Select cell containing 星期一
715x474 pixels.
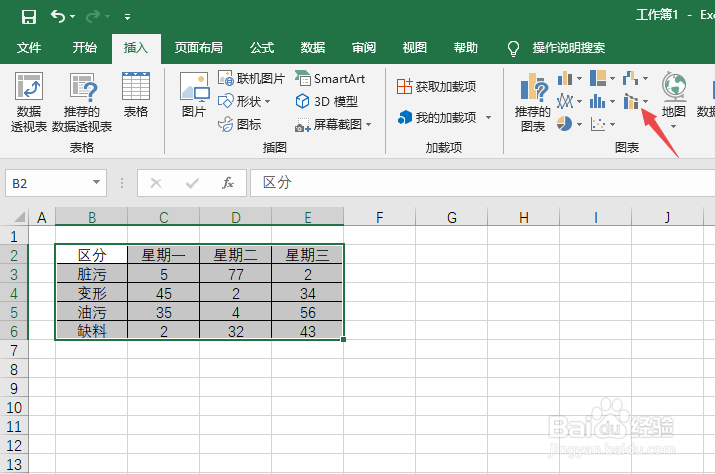(x=163, y=255)
